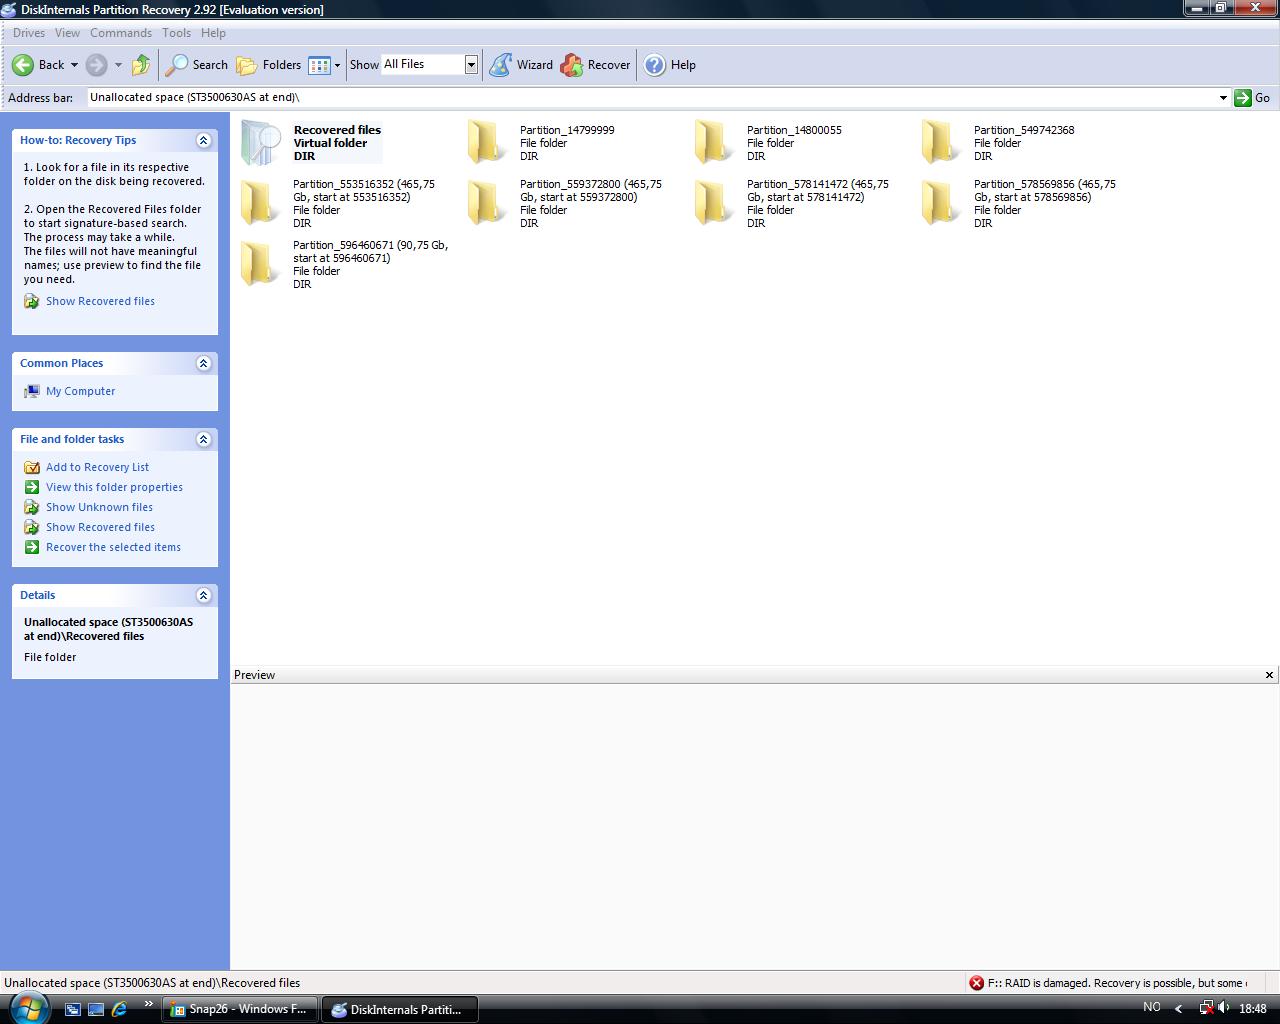Click Show Recovered files in folder tasks
Image resolution: width=1280 pixels, height=1024 pixels.
[100, 527]
